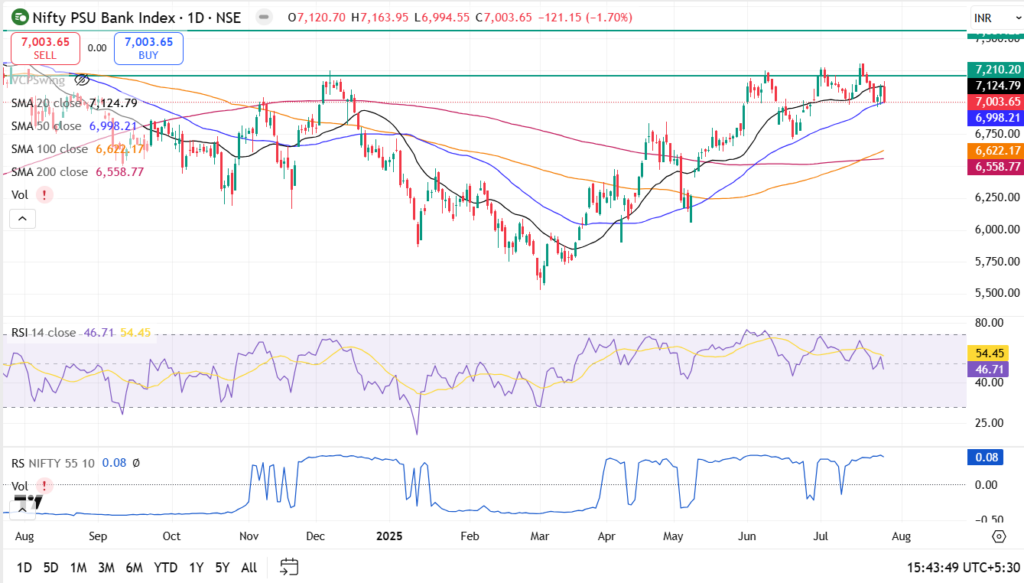This screenshot has height=583, width=1024.
Task: Click the Dec marker on time axis
Action: pos(315,536)
